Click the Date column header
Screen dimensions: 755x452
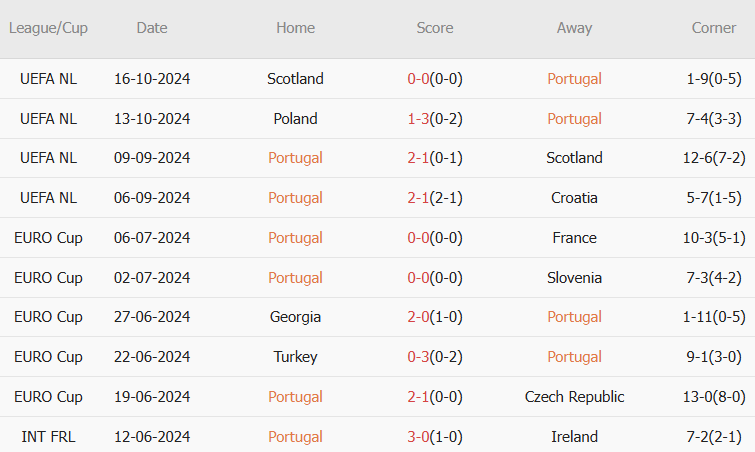[152, 28]
